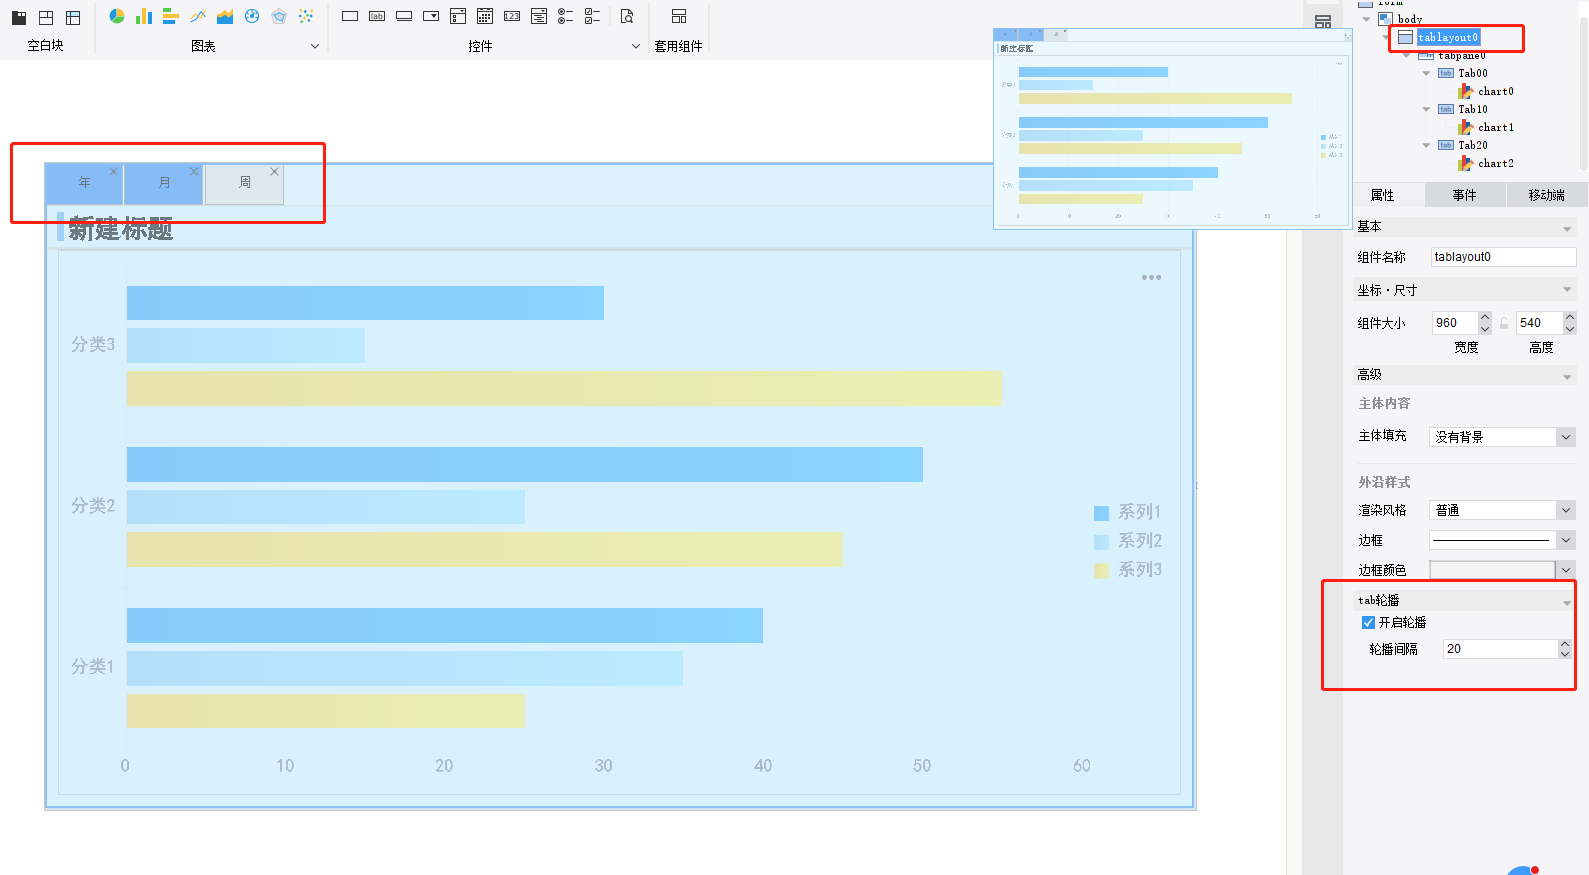Screen dimensions: 1589x875
Task: Open the 渲染风格 dropdown
Action: click(x=1566, y=510)
